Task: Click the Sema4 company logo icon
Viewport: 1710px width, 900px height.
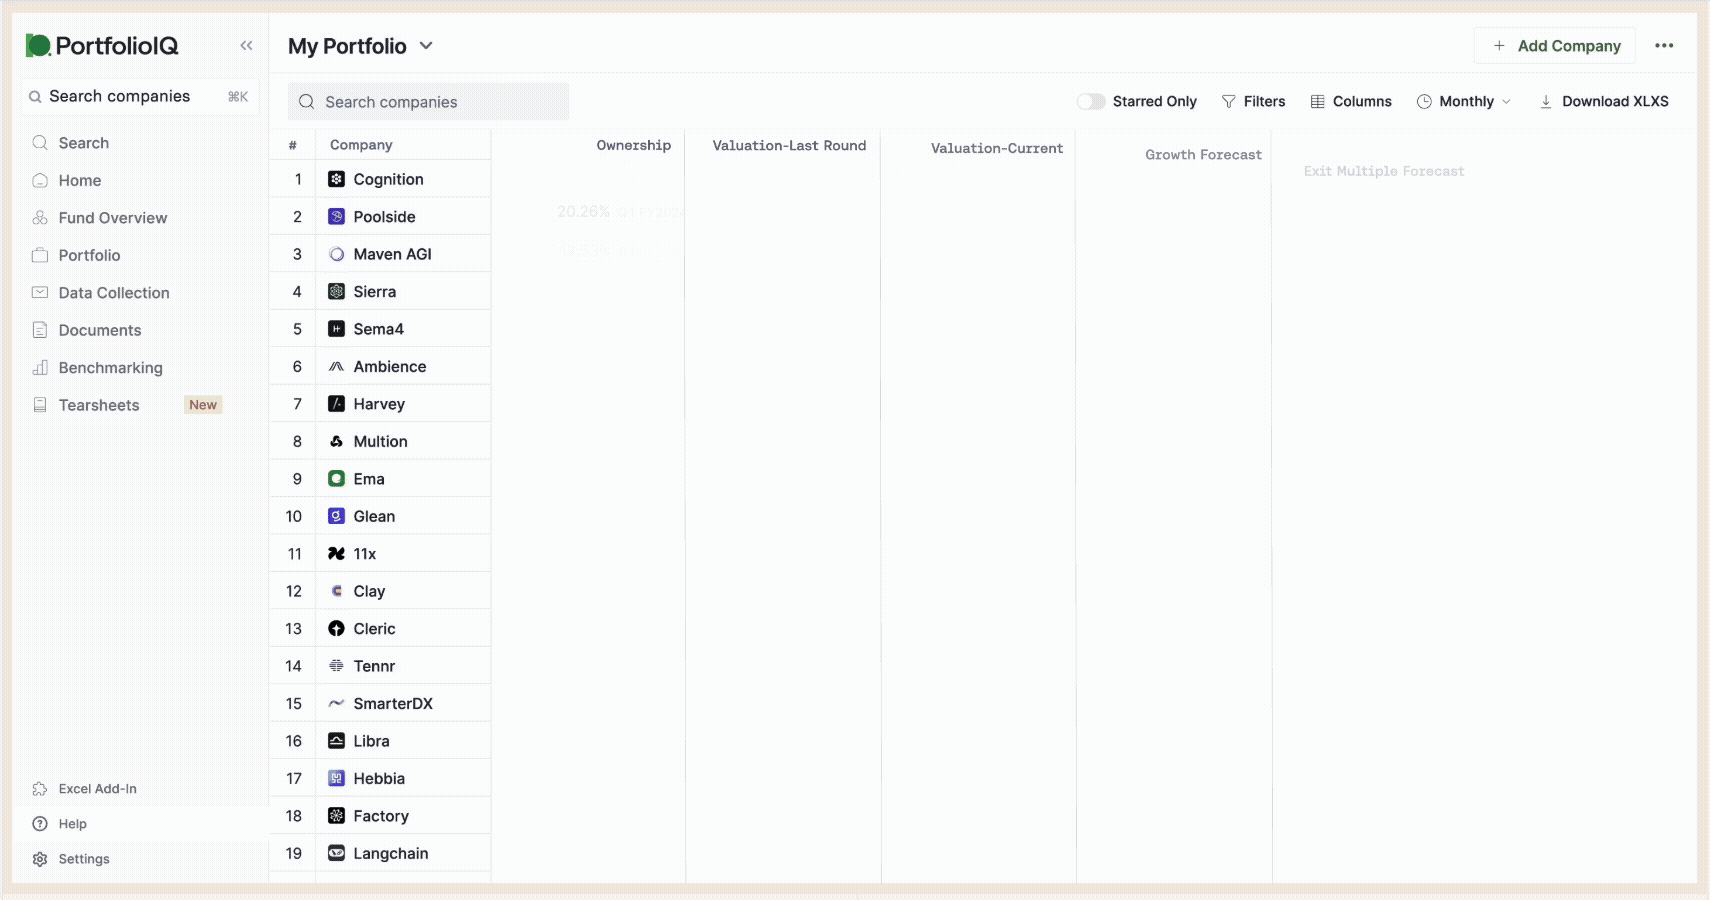Action: pos(337,329)
